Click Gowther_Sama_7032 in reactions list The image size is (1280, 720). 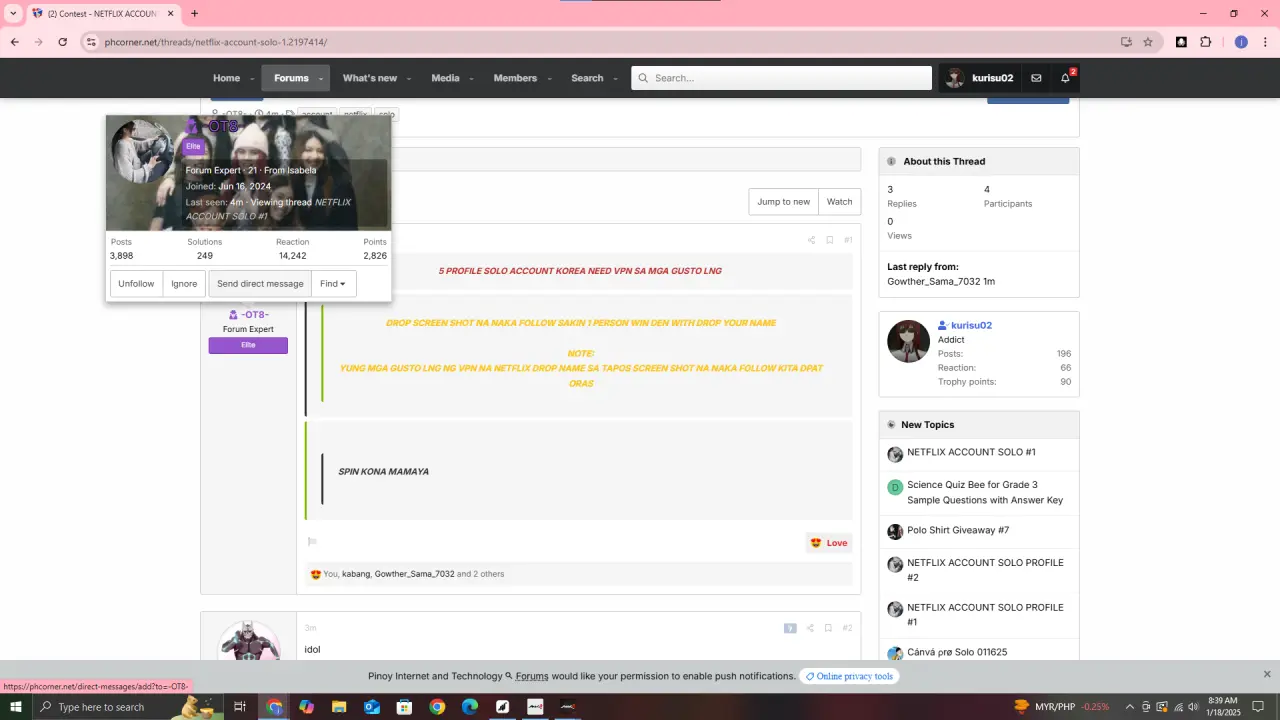(414, 574)
